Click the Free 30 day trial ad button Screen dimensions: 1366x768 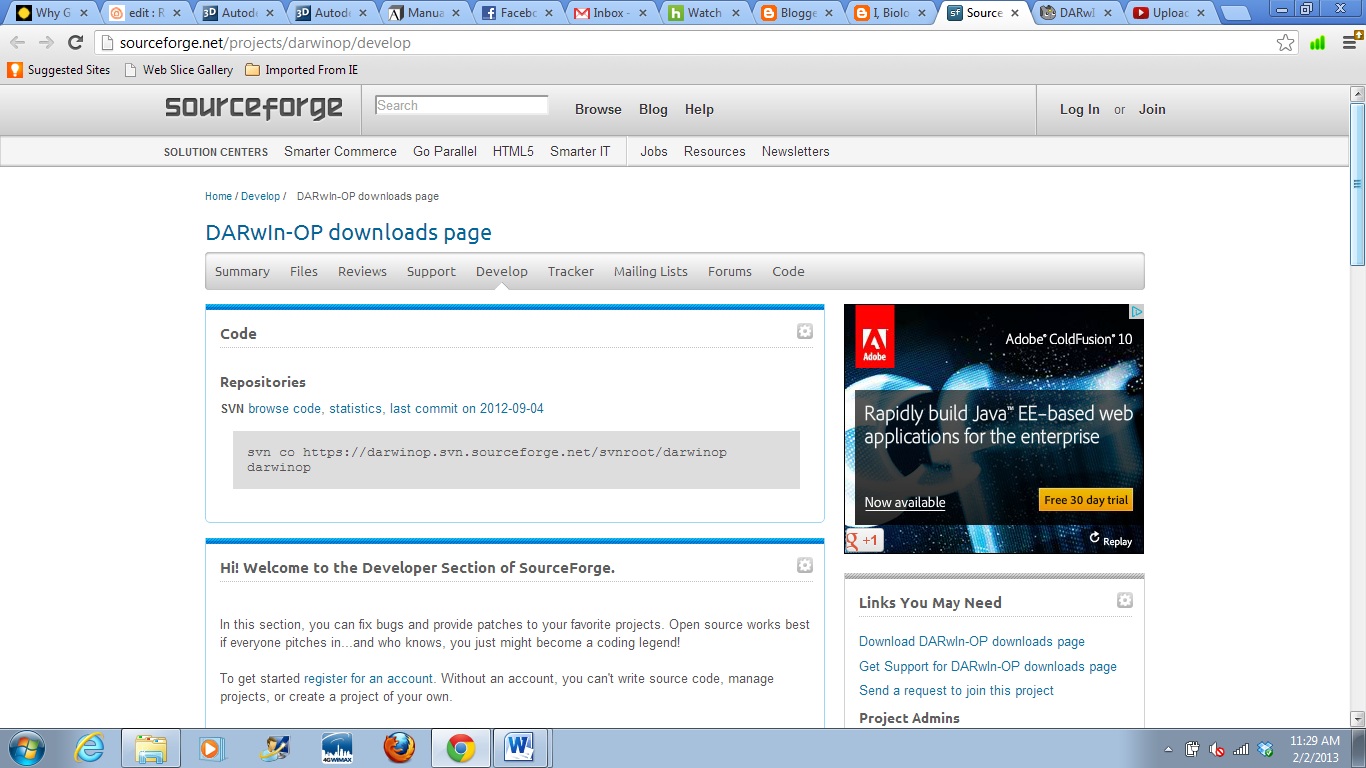tap(1086, 500)
